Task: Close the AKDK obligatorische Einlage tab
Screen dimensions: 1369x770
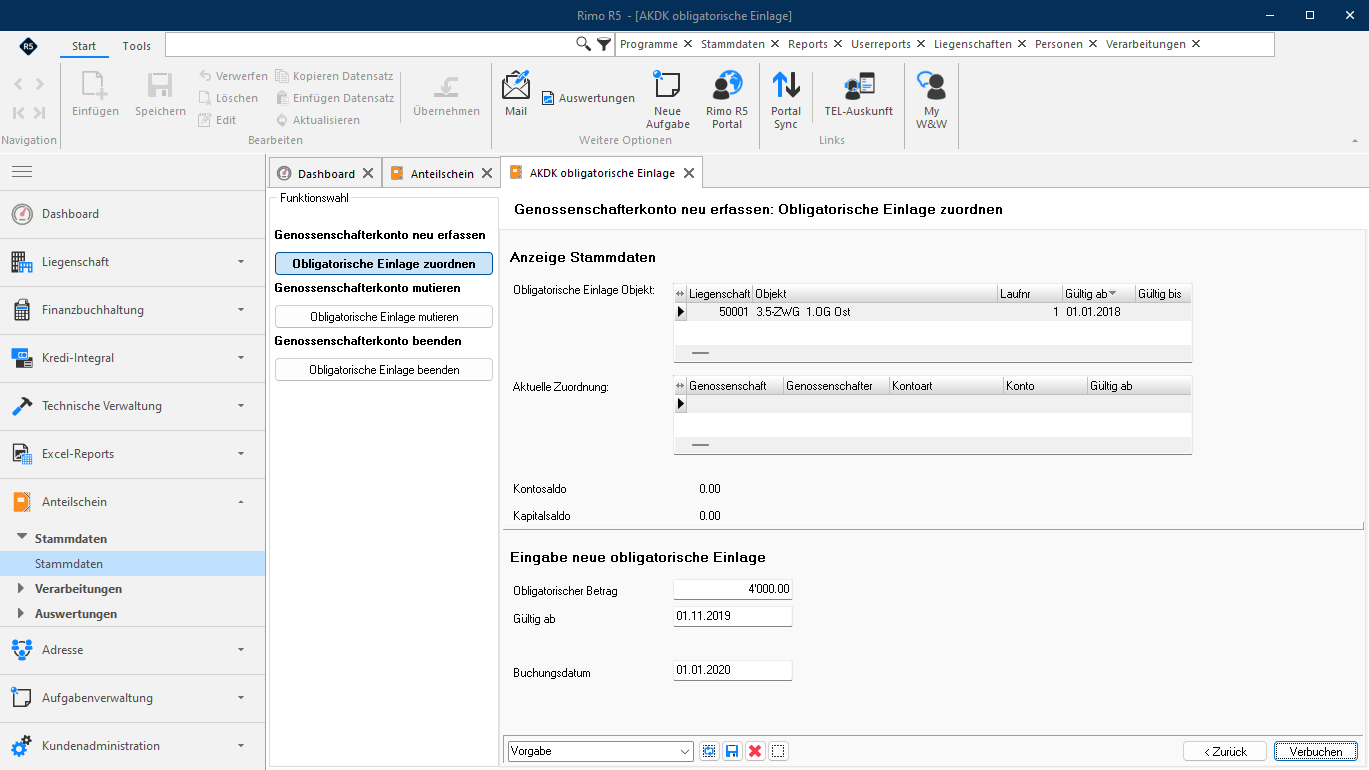Action: tap(688, 173)
